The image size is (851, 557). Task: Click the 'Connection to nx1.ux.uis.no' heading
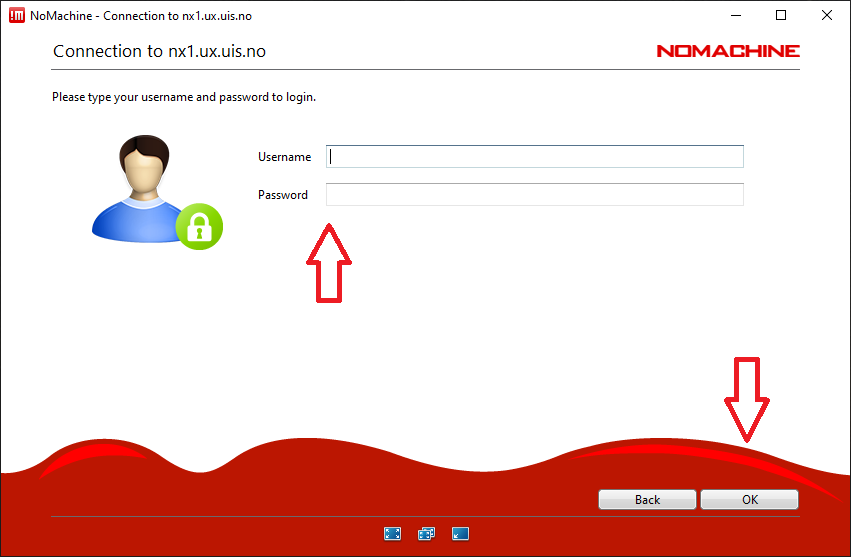(160, 51)
